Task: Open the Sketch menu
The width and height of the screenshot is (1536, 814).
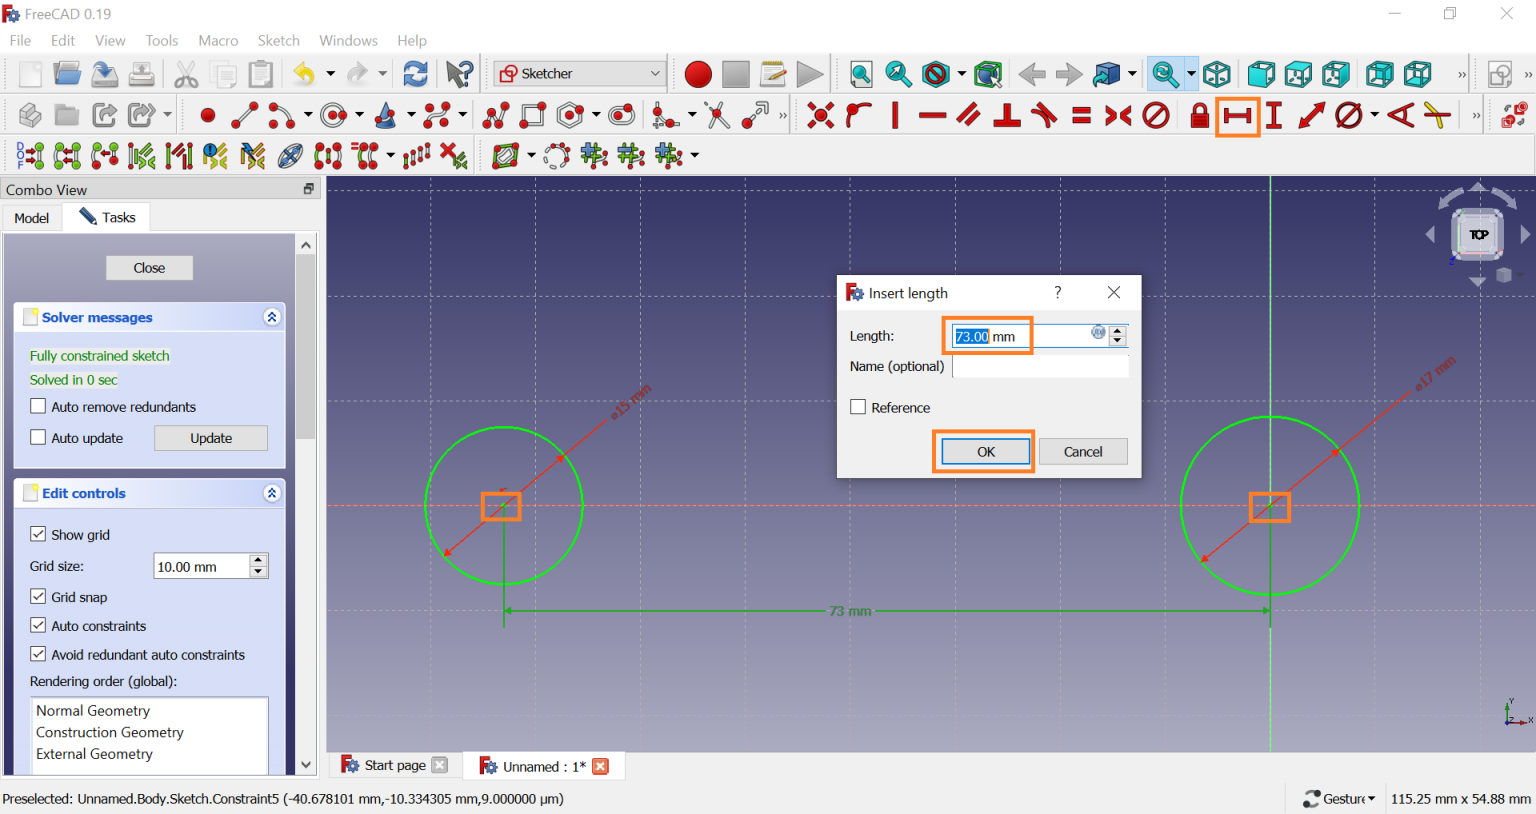Action: coord(278,41)
